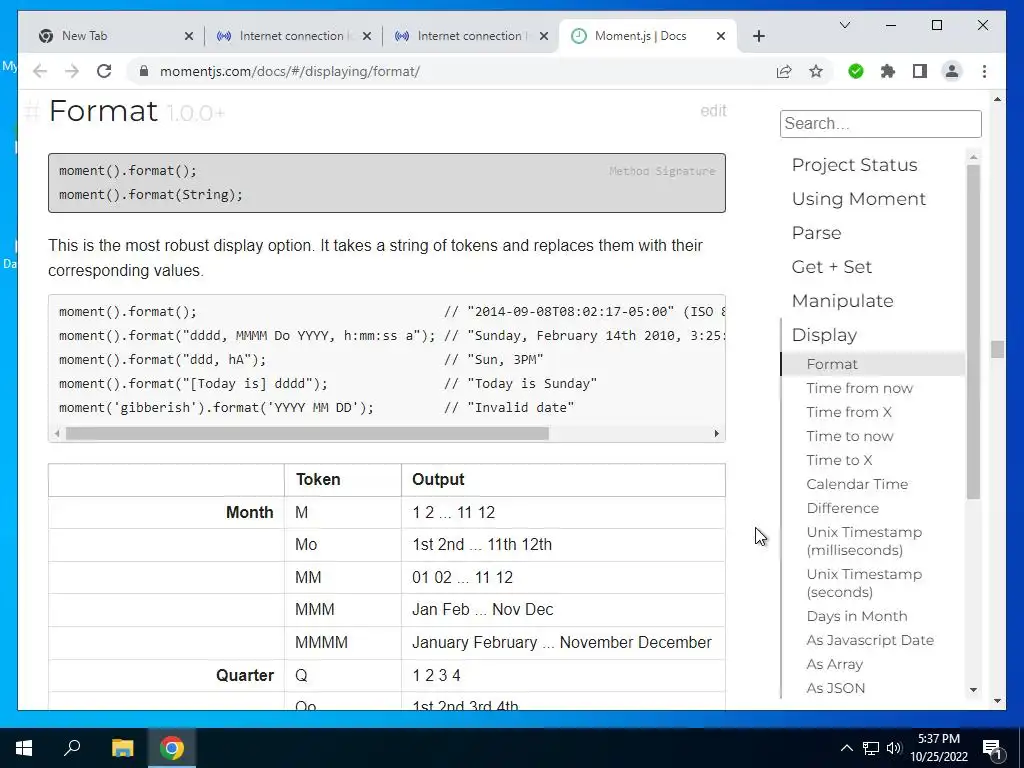This screenshot has width=1024, height=768.
Task: Select As Javascript Date in sidebar
Action: [x=870, y=640]
